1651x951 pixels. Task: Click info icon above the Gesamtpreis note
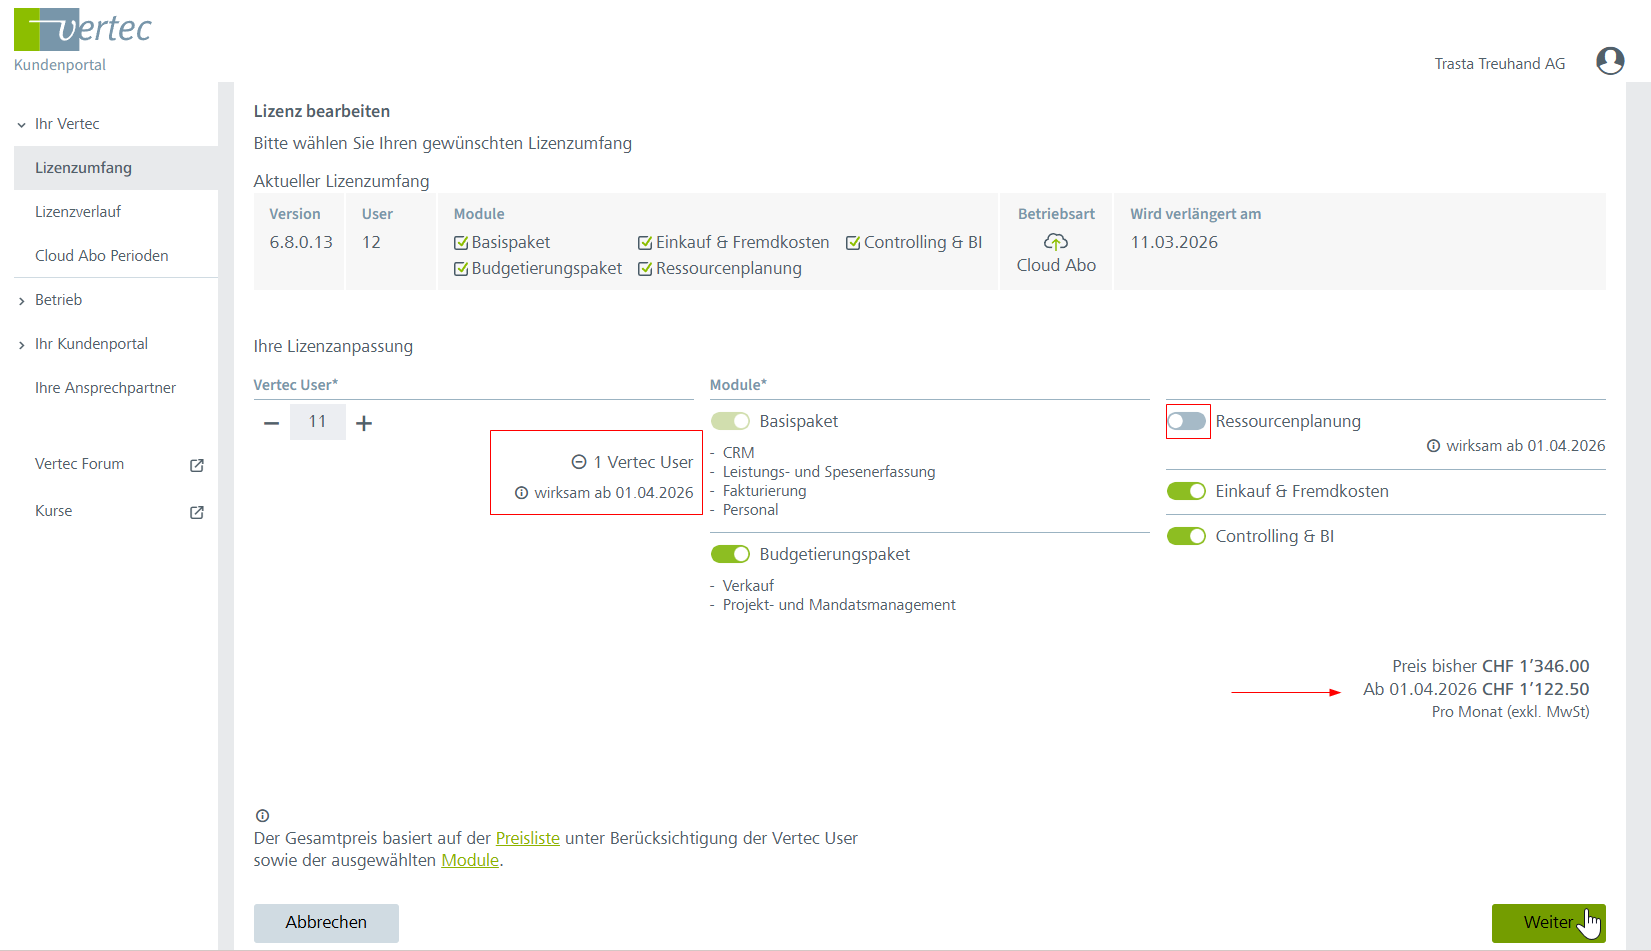(263, 816)
